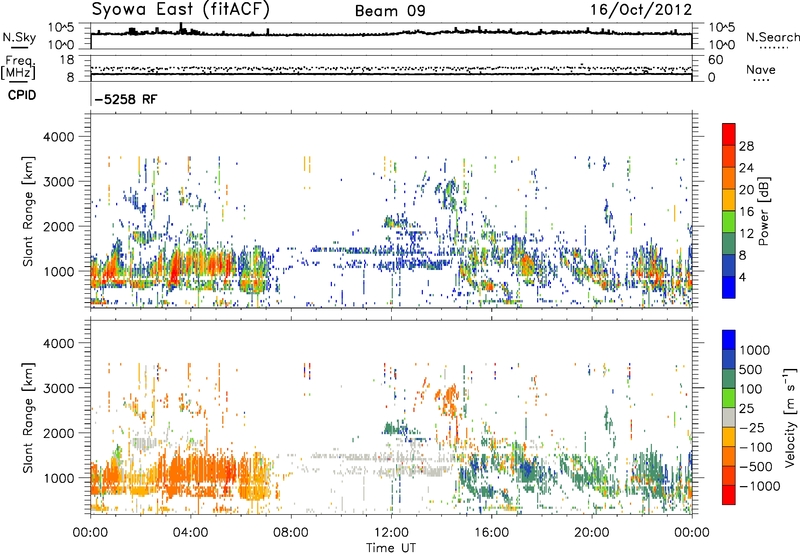The image size is (800, 554).
Task: Click the 'Nave' legend label
Action: [x=761, y=69]
